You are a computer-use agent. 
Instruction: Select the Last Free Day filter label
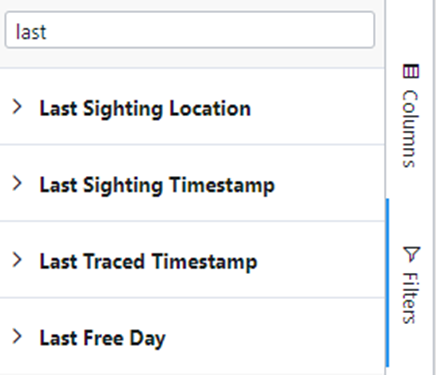[102, 338]
